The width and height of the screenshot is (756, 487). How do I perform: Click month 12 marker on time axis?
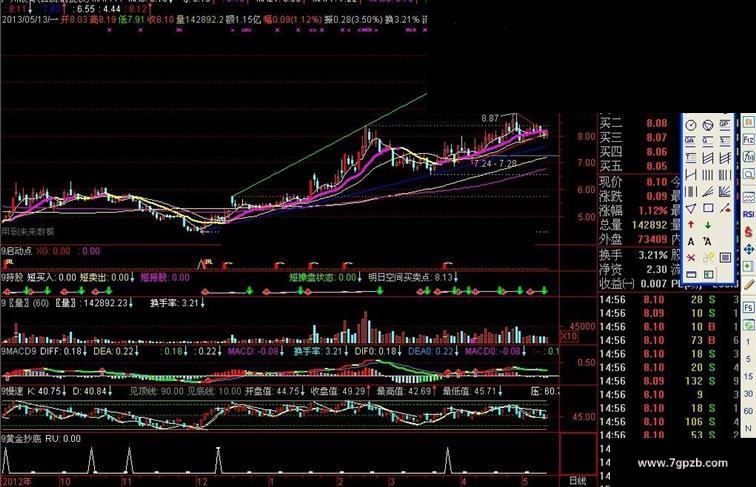click(x=202, y=481)
